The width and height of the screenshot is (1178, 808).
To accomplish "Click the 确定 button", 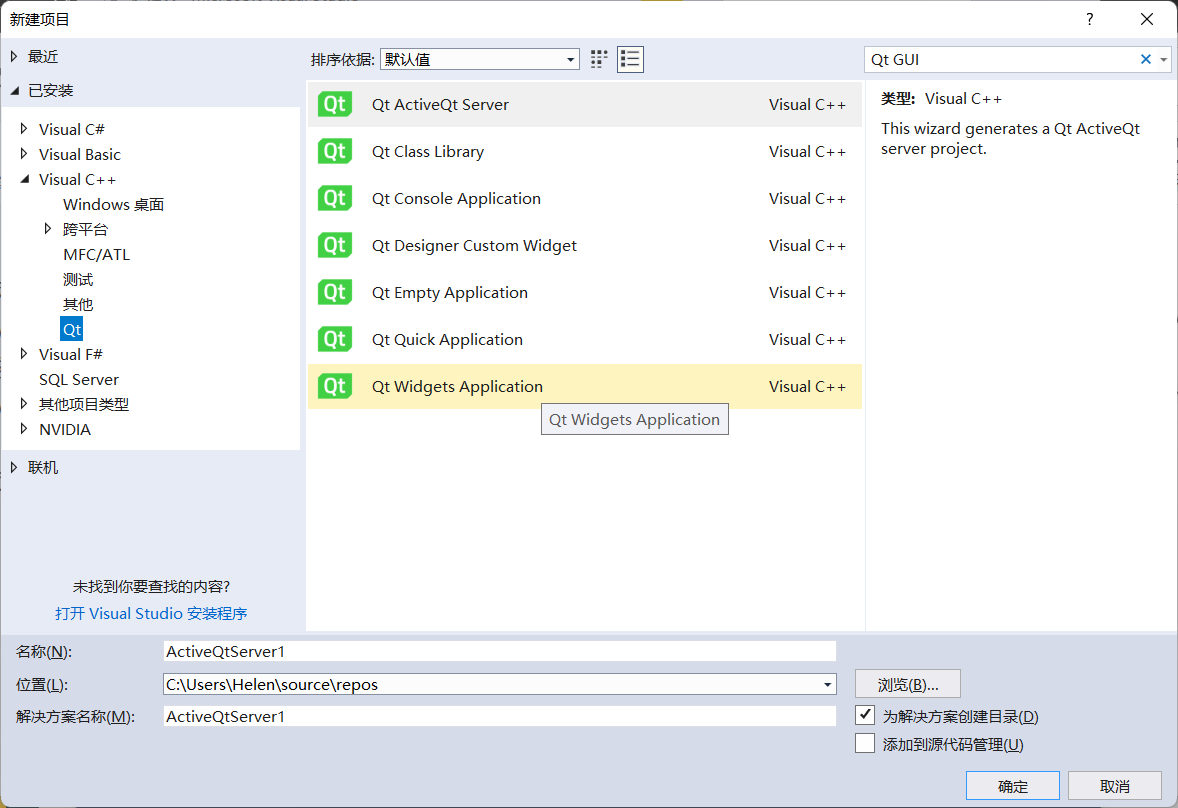I will pyautogui.click(x=1013, y=785).
